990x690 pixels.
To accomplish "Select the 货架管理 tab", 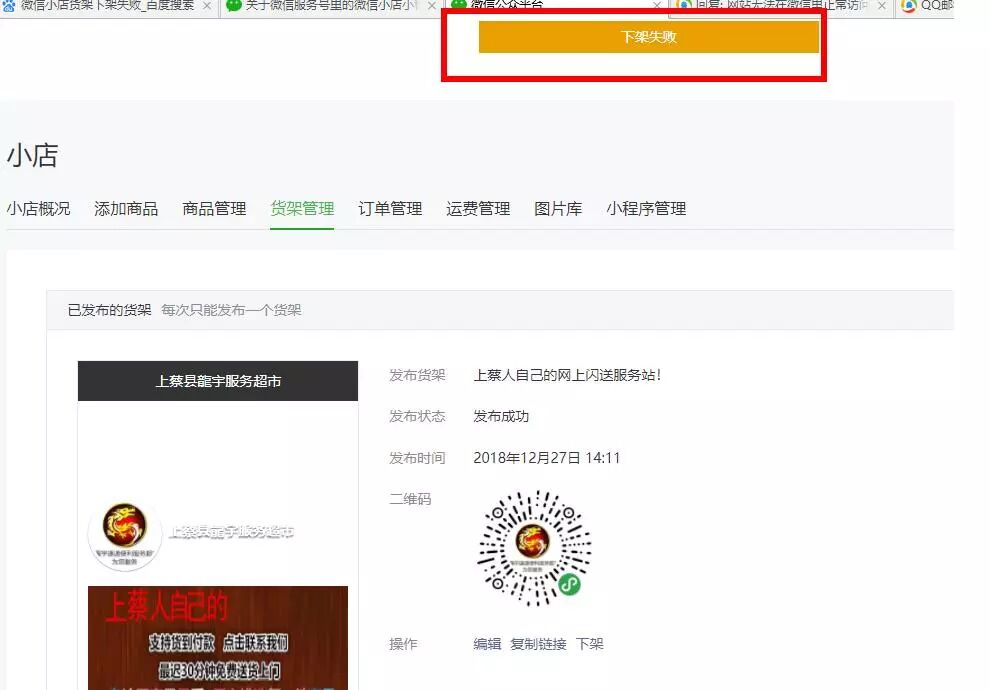I will [302, 209].
